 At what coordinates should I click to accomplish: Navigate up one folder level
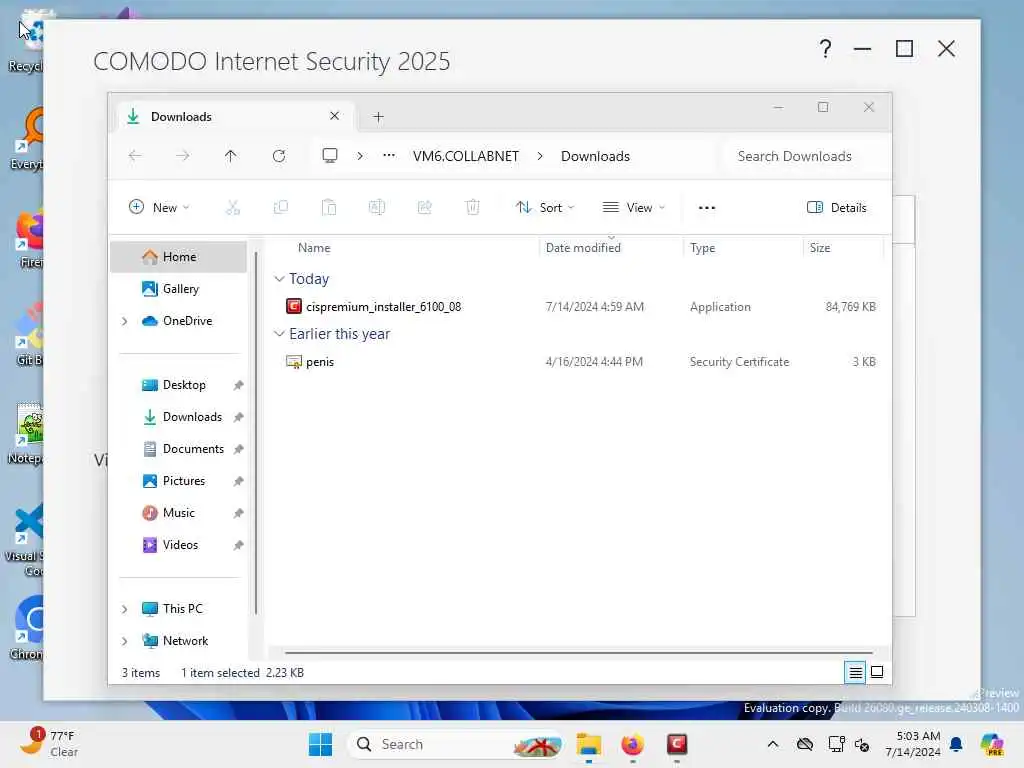coord(231,156)
